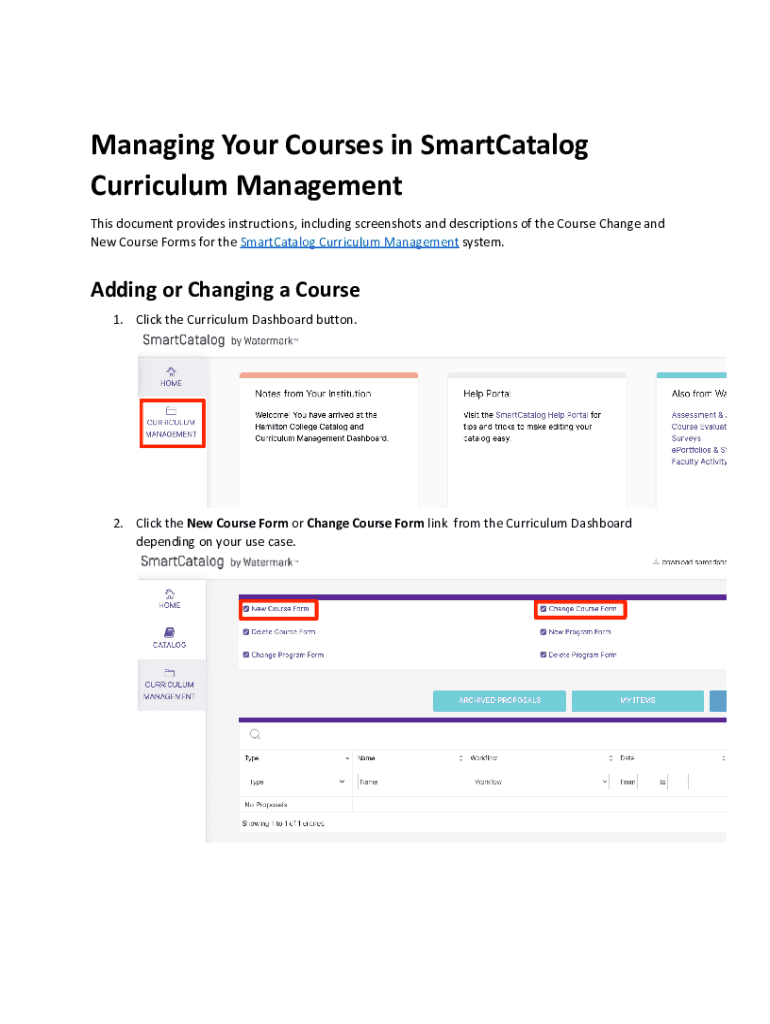This screenshot has width=770, height=1024.
Task: Expand the Type filter dropdown
Action: pos(295,782)
